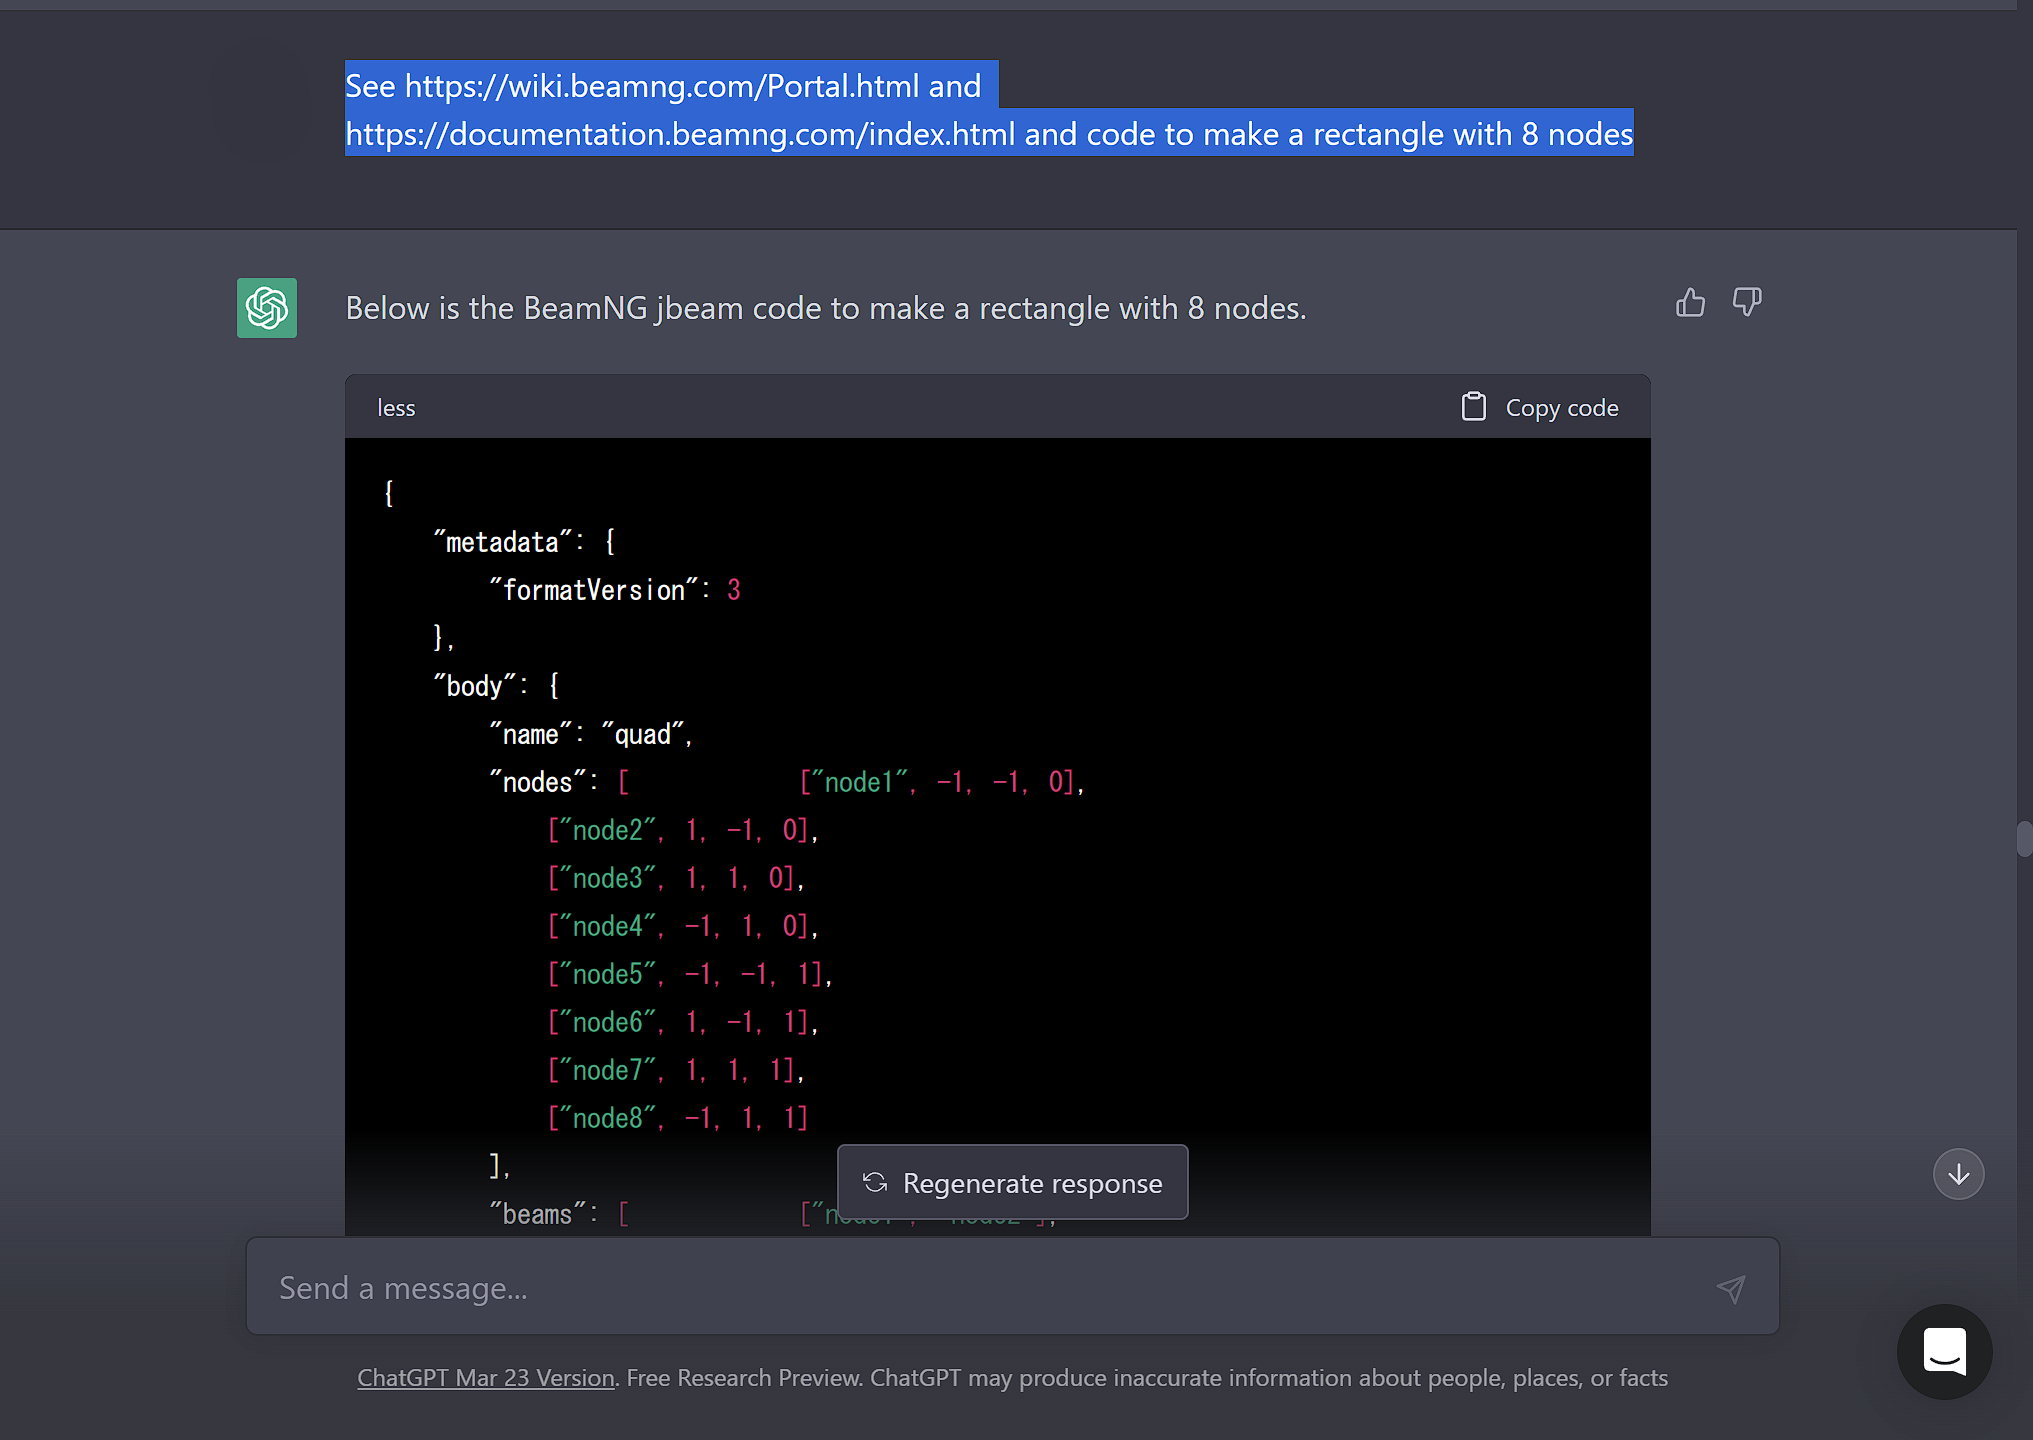Image resolution: width=2033 pixels, height=1440 pixels.
Task: Click the Free Research Preview disclaimer text
Action: pyautogui.click(x=1147, y=1378)
